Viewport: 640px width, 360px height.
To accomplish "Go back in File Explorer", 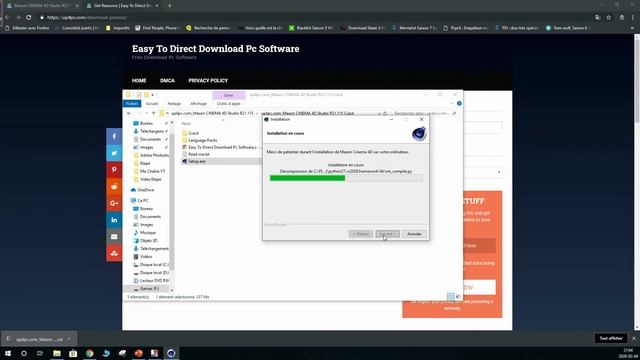I will coord(129,113).
